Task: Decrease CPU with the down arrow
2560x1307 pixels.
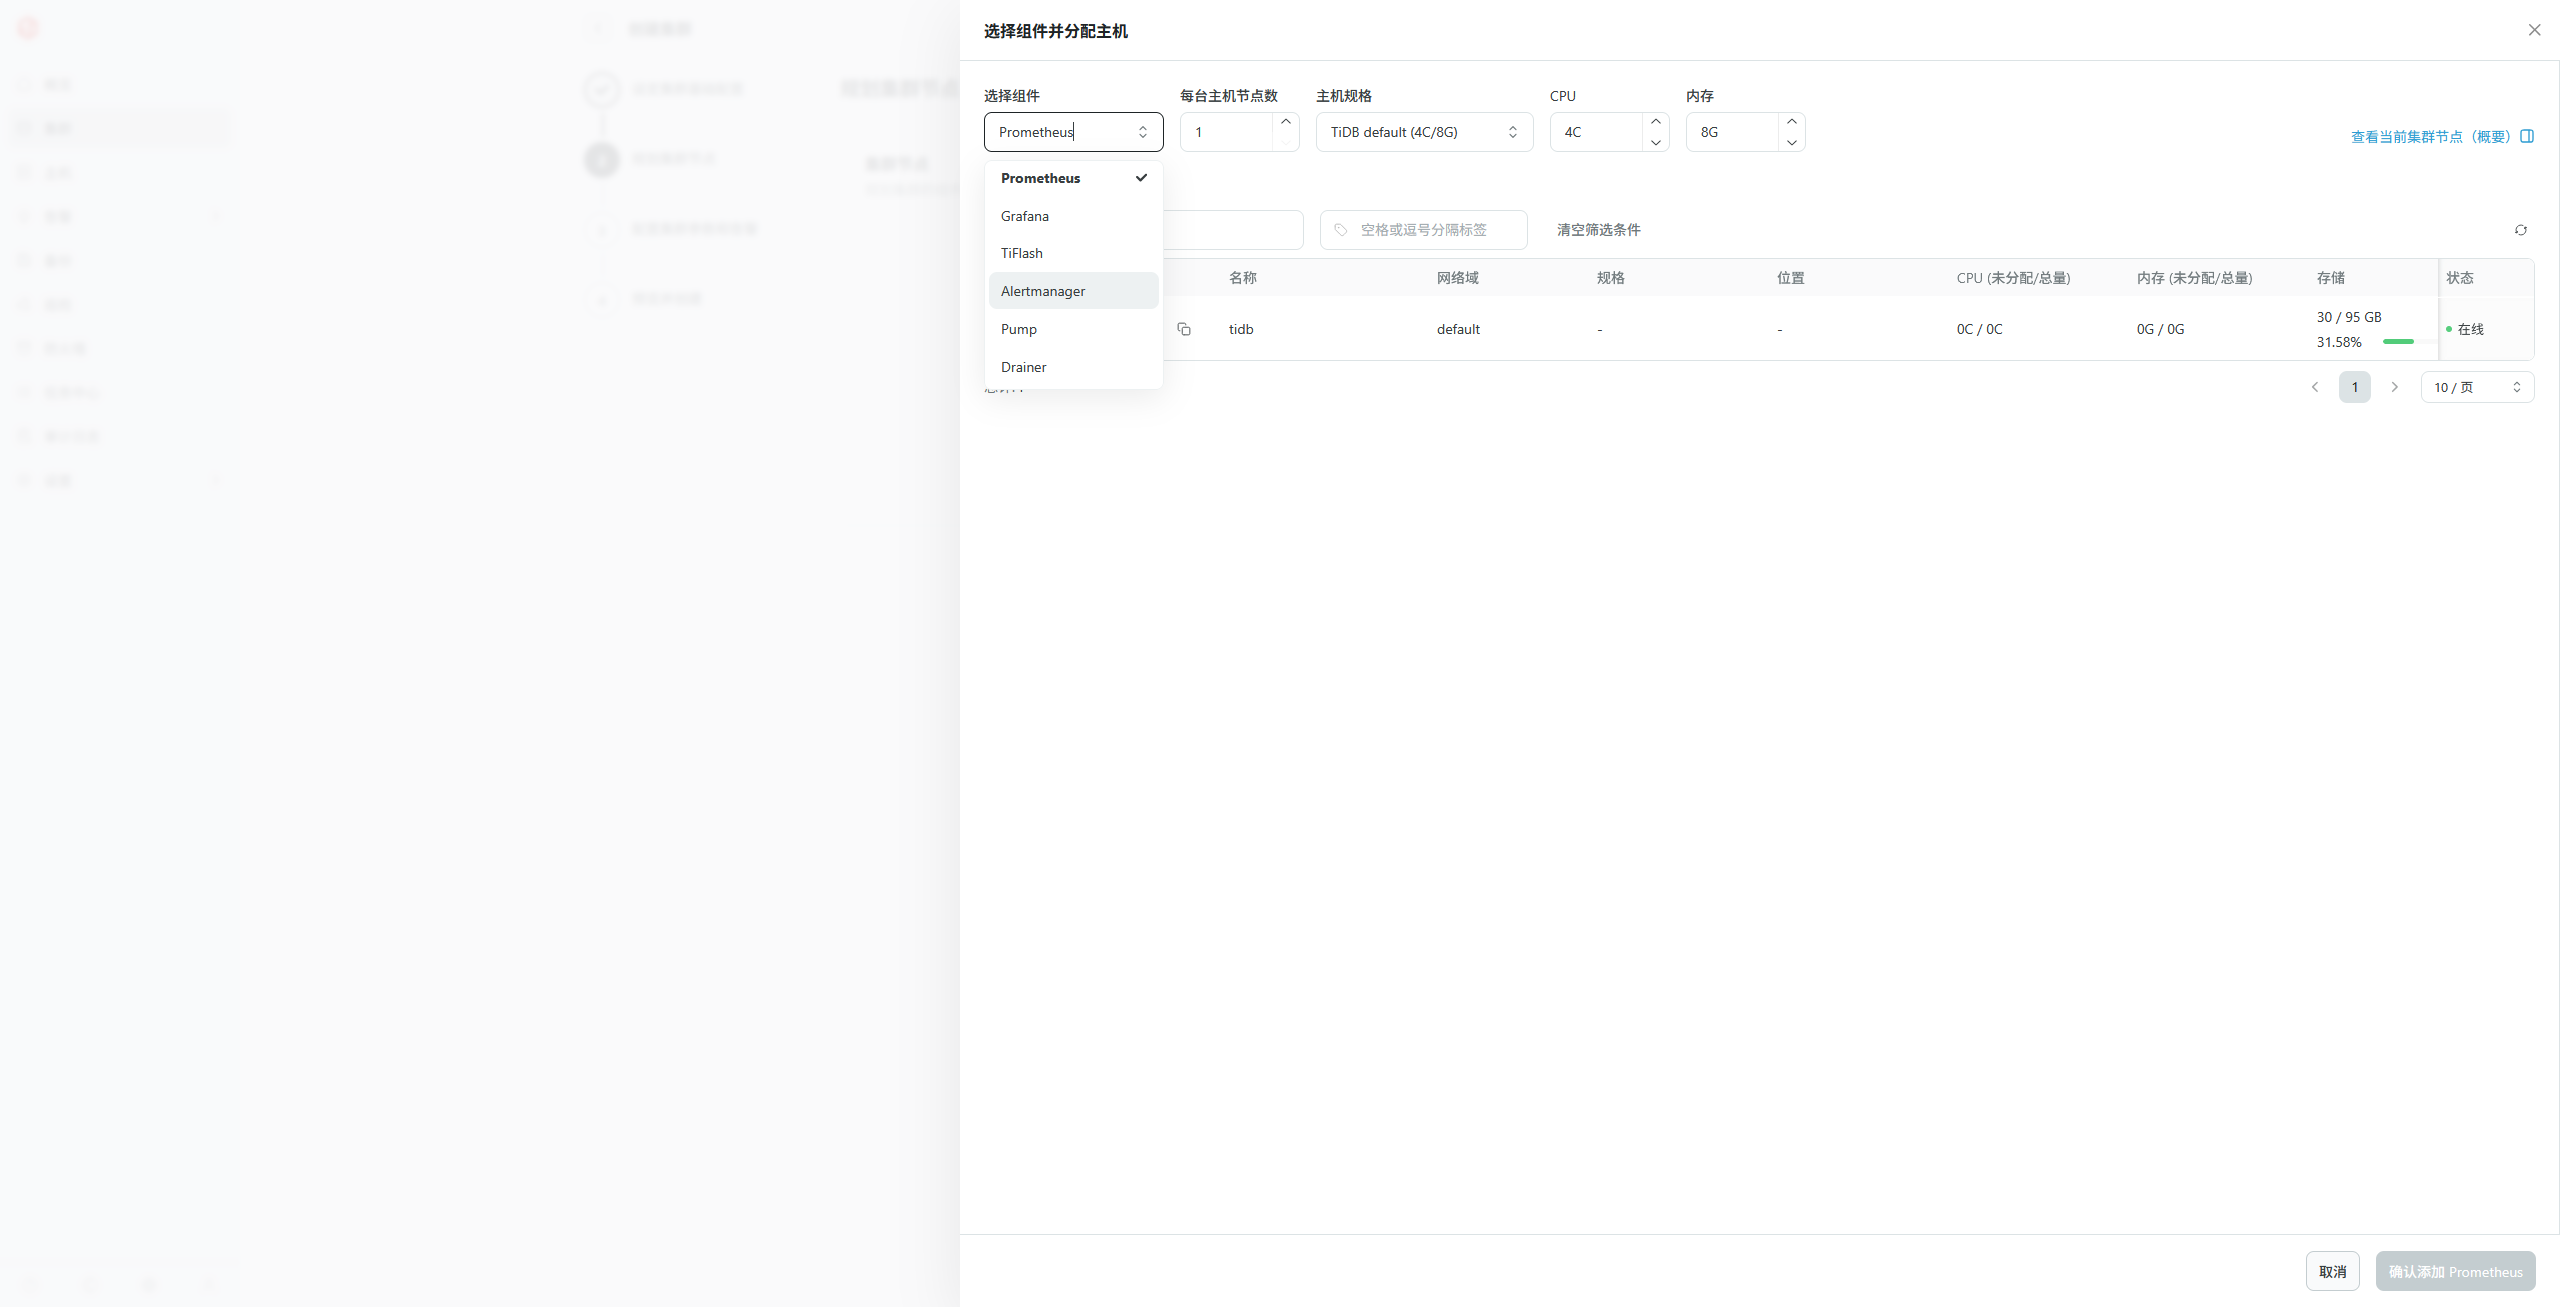Action: click(x=1656, y=142)
